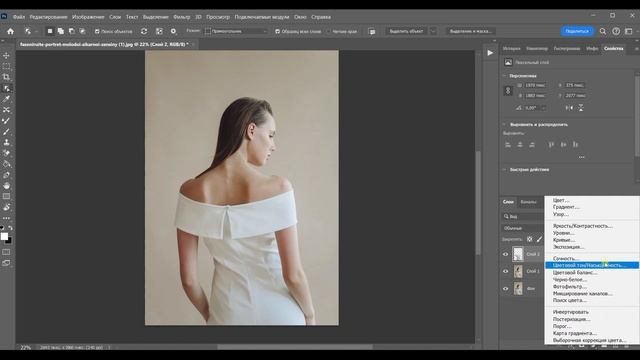Toggle Sample All Layers checkbox

pyautogui.click(x=278, y=31)
